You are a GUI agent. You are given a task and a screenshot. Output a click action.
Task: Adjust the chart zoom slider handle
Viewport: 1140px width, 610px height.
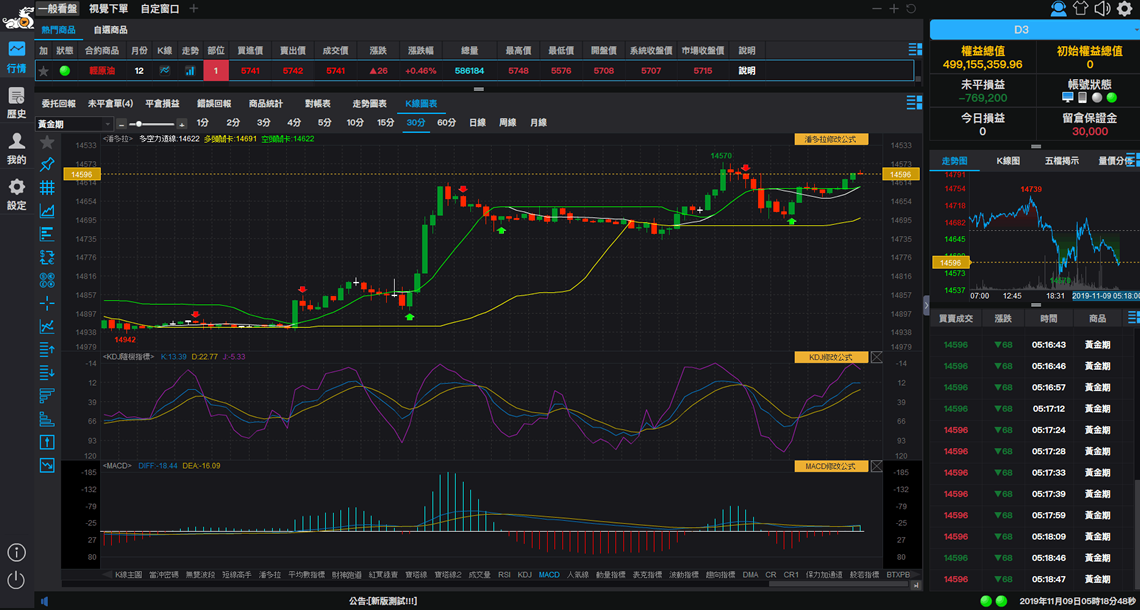(132, 123)
